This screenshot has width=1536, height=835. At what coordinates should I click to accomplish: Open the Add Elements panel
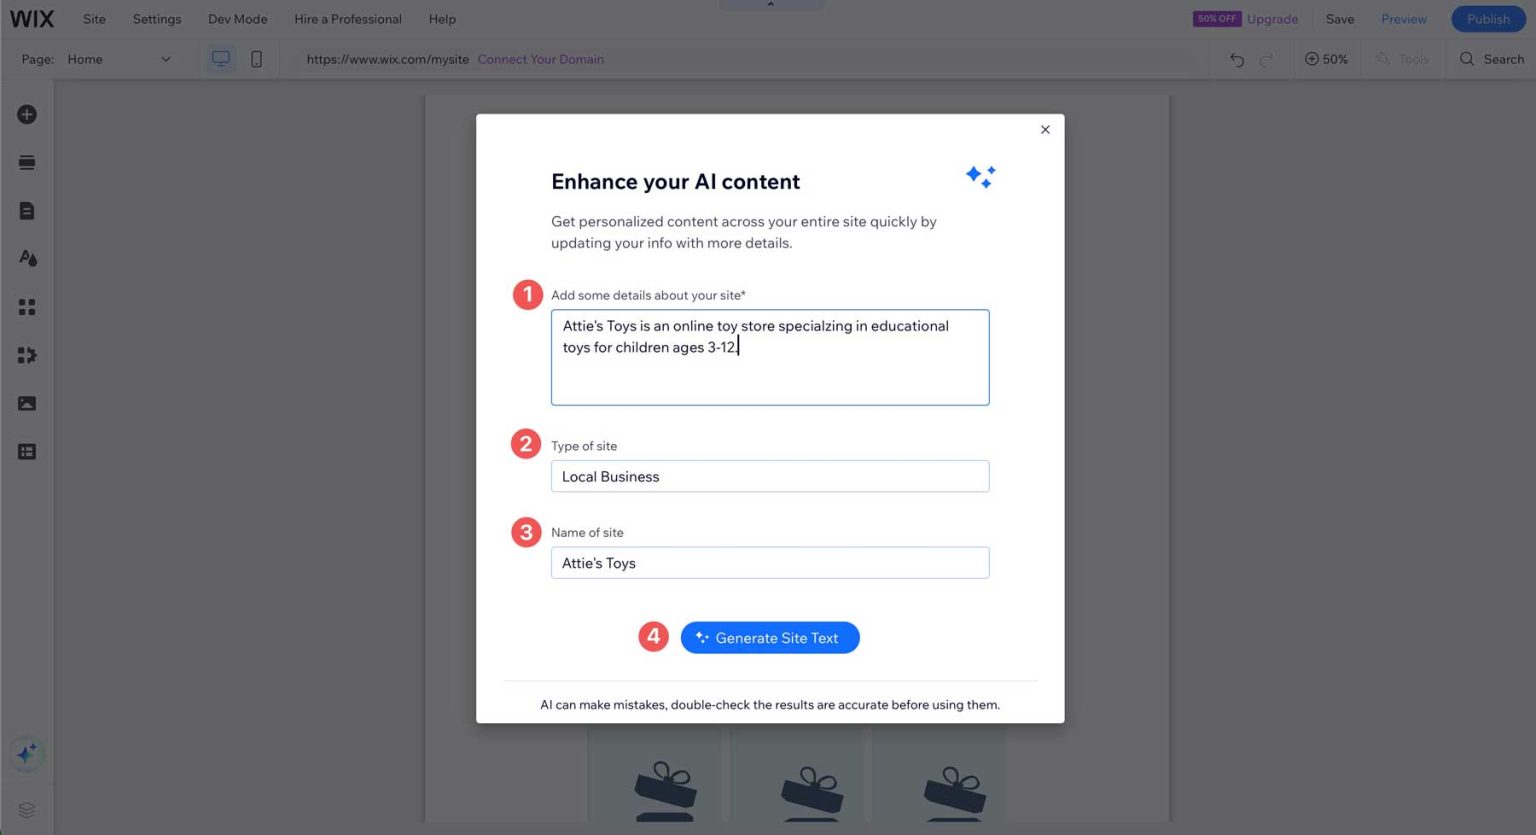point(26,114)
